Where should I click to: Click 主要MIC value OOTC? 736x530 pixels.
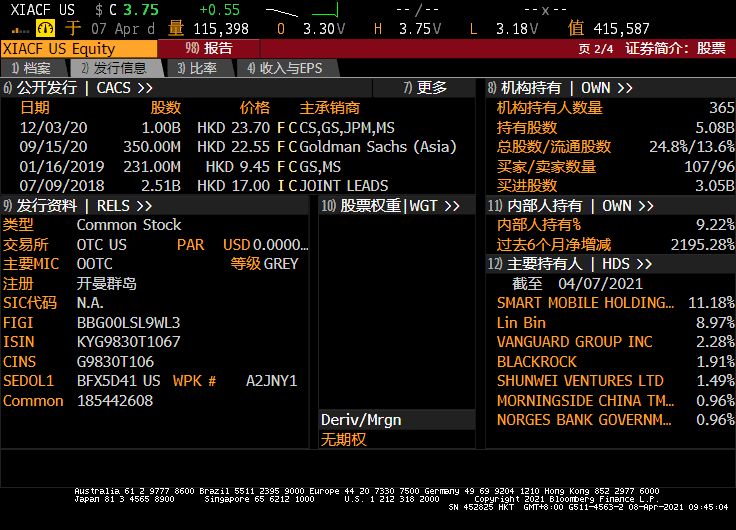point(94,264)
